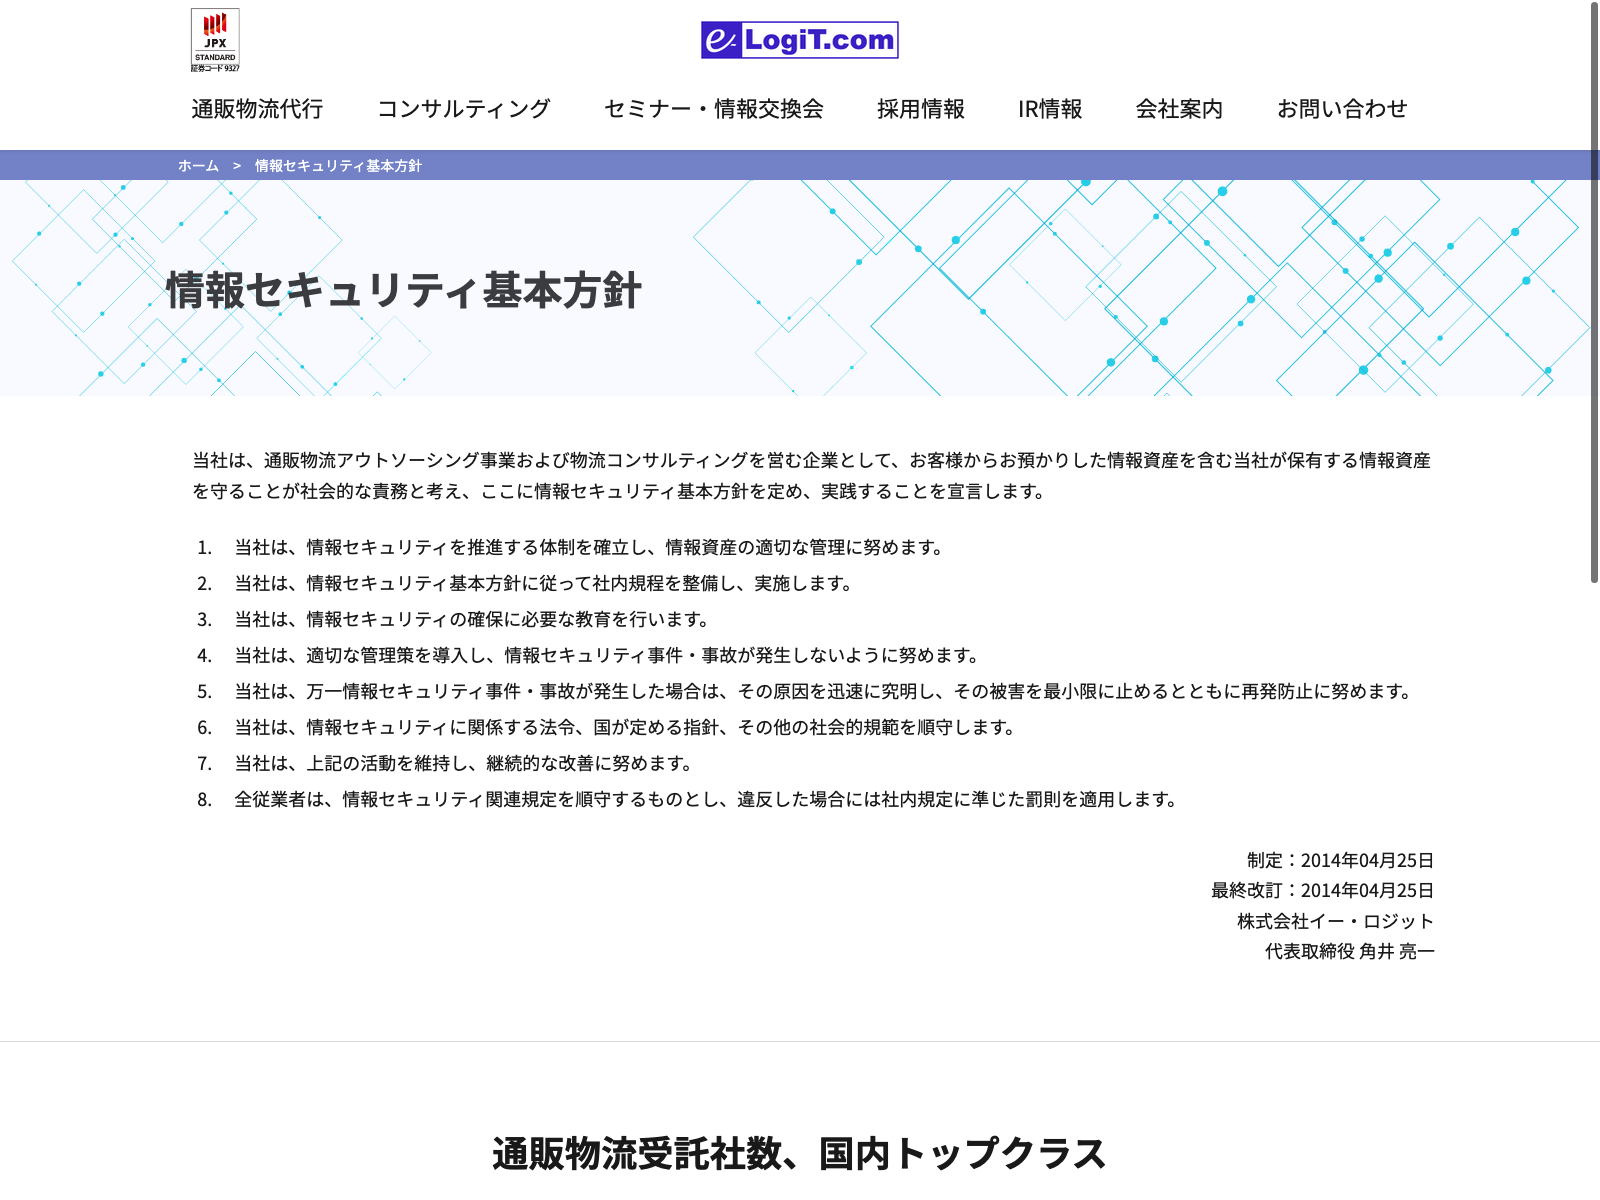Click the 制定：2014年04月25日 date line
The image size is (1600, 1200).
coord(1340,861)
